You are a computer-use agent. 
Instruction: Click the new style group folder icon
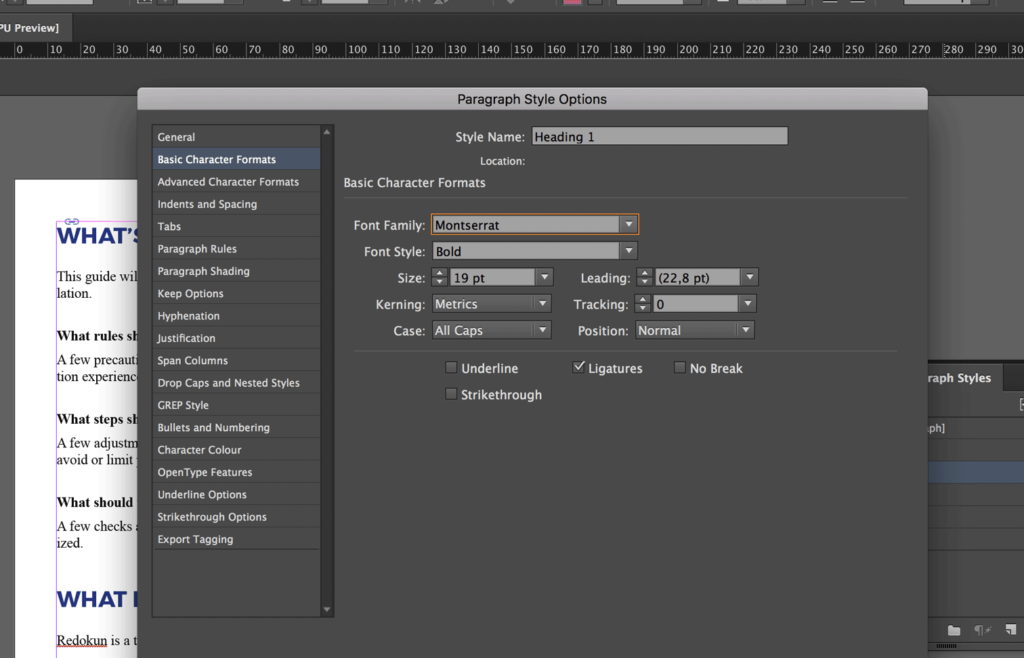(954, 630)
